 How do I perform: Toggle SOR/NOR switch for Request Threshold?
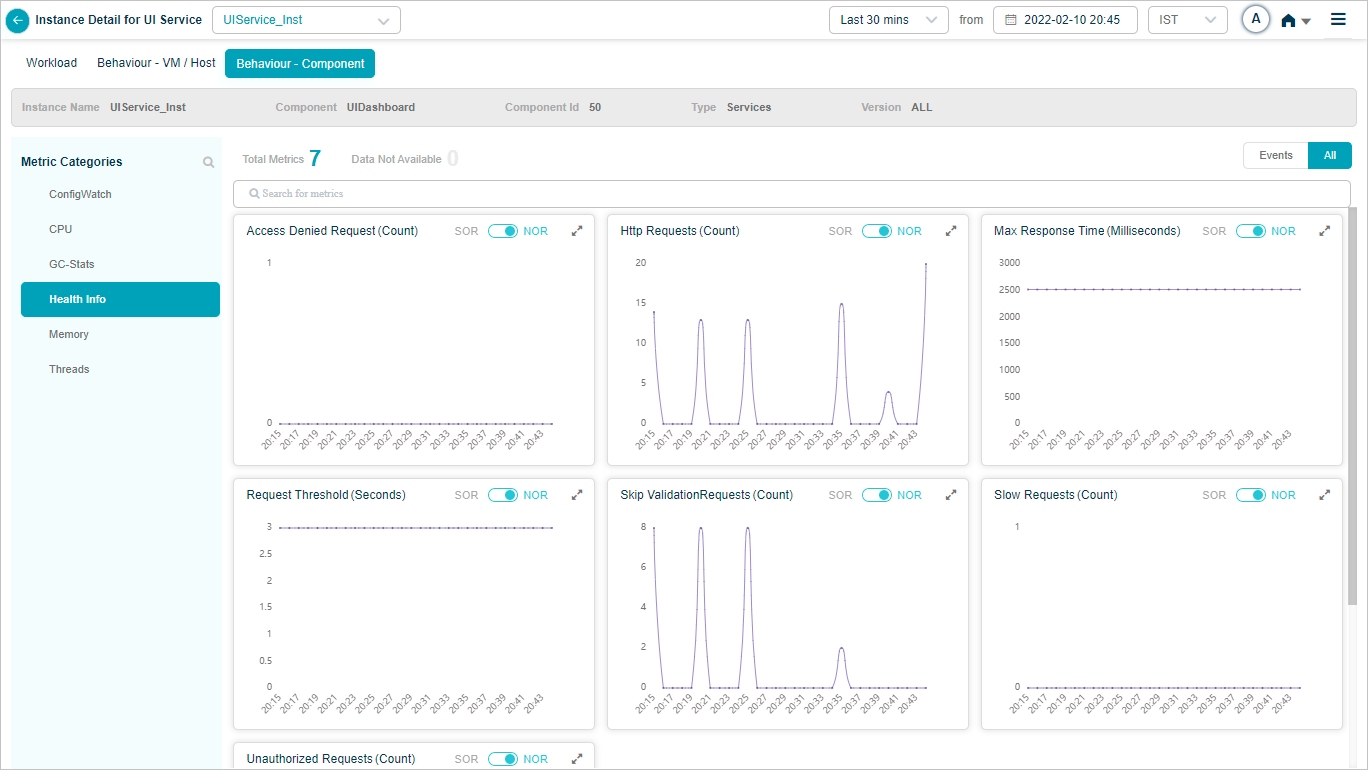(x=503, y=495)
